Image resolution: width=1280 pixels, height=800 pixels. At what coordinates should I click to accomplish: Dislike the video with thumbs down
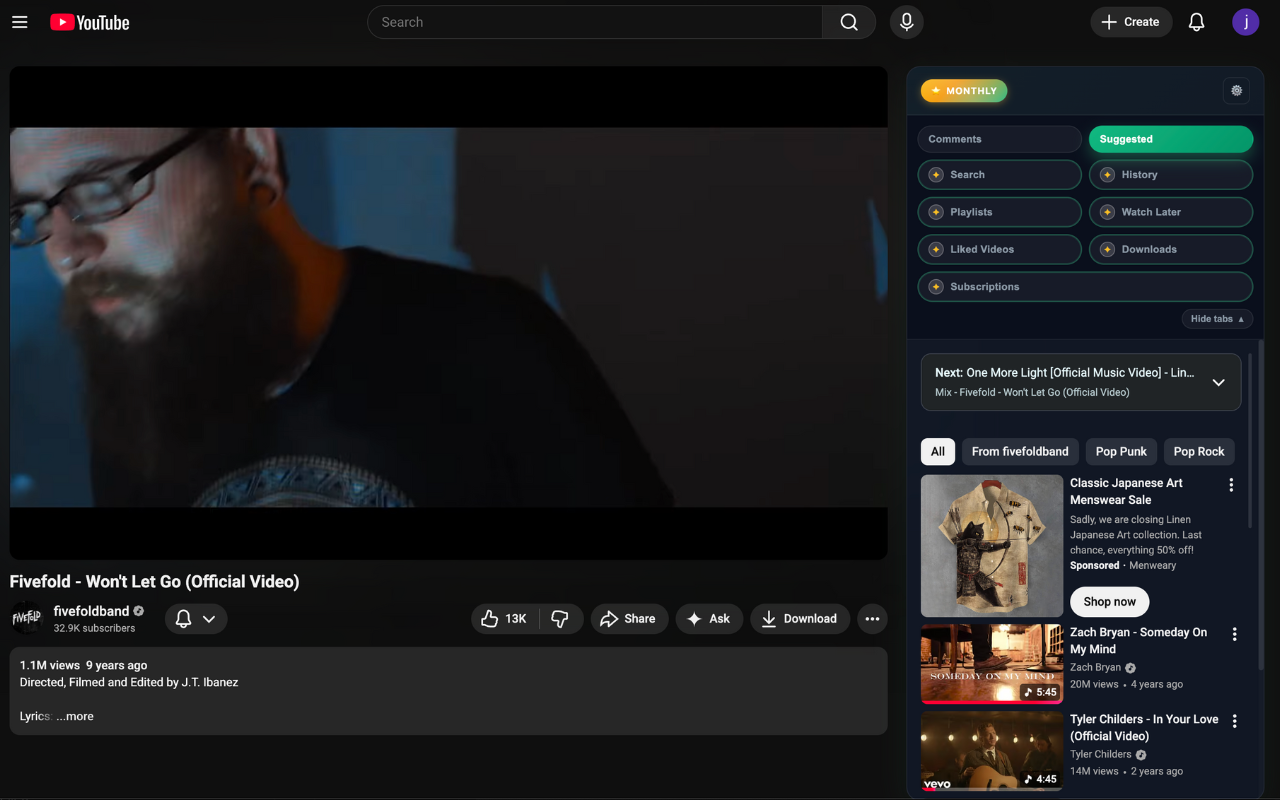coord(560,619)
